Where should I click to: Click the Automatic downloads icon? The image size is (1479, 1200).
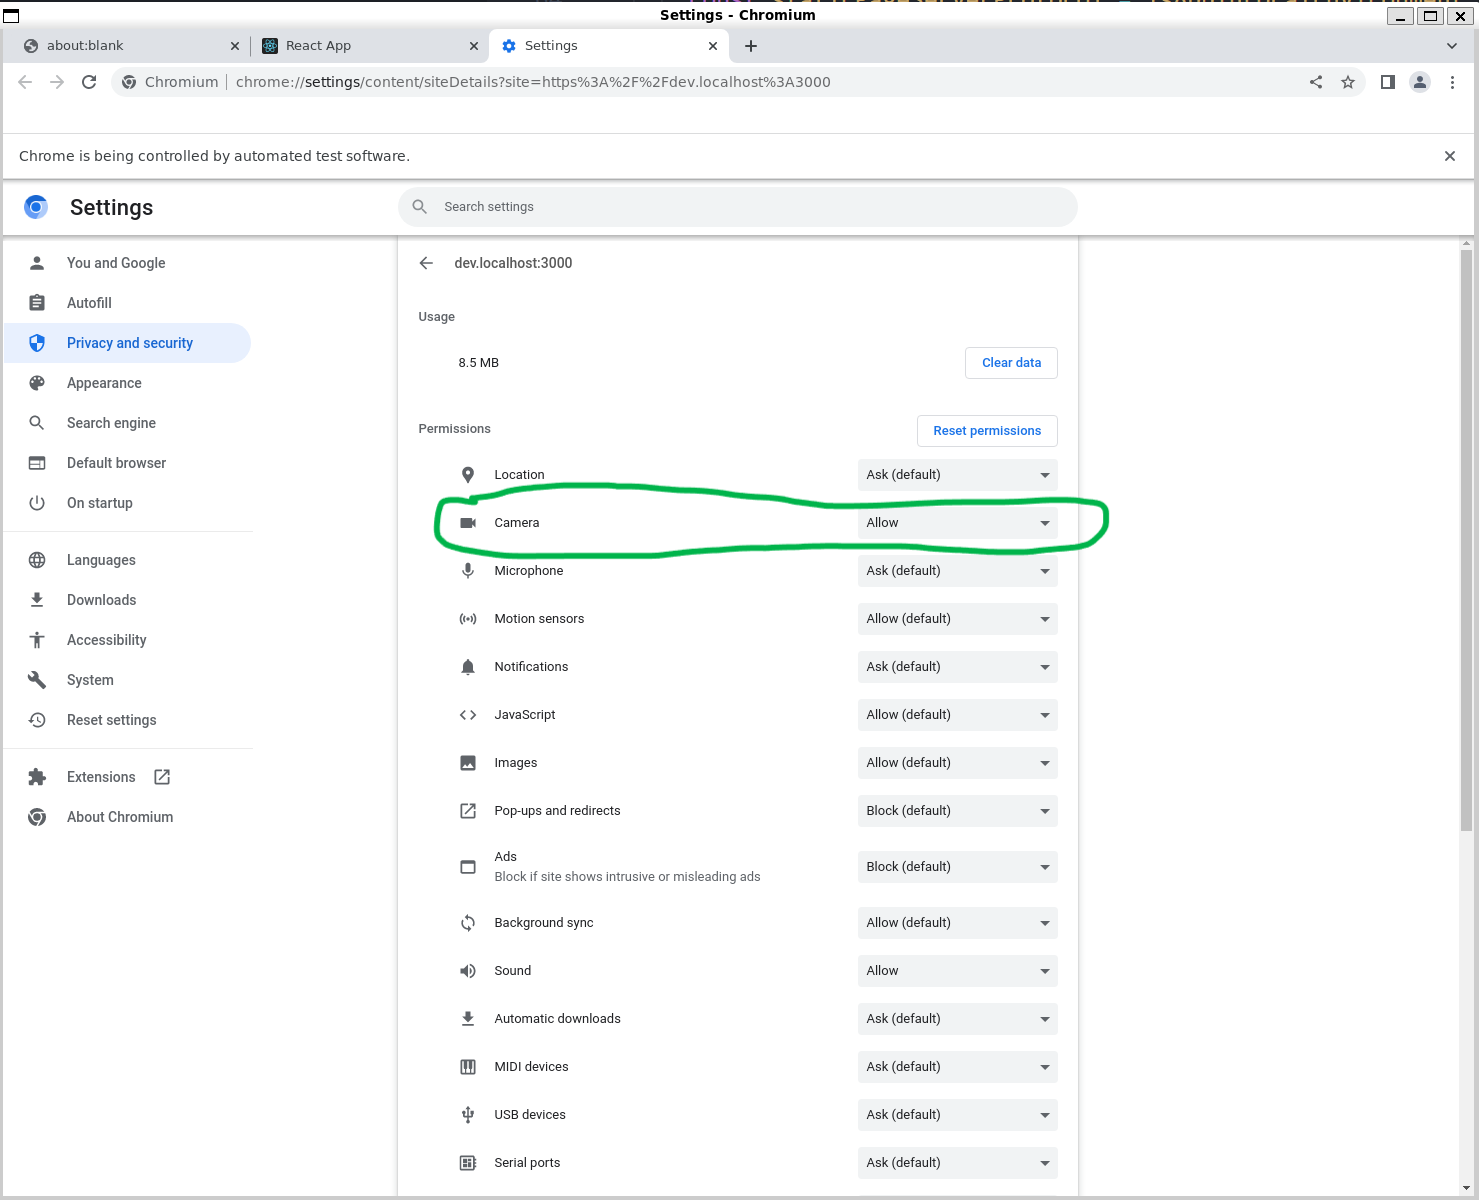468,1019
